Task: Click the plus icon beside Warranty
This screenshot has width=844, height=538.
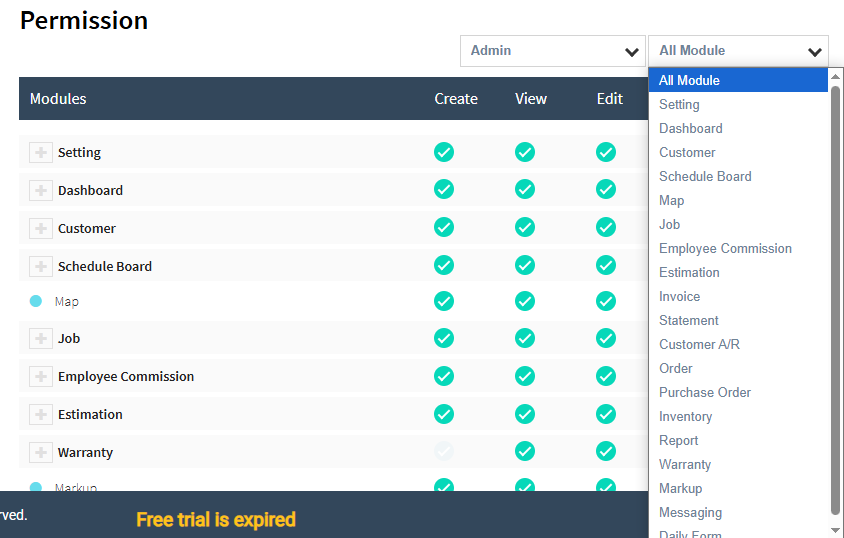Action: 41,453
